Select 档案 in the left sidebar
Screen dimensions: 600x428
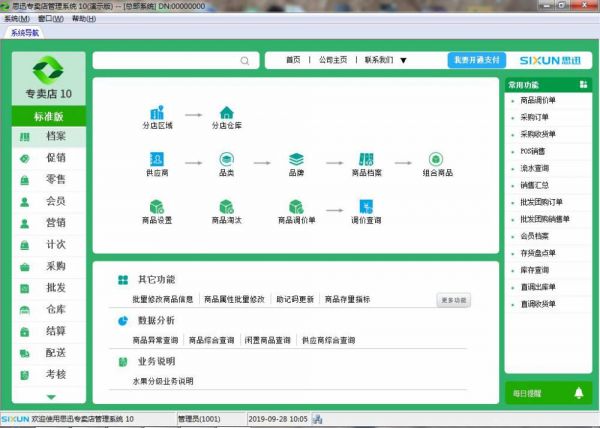click(x=49, y=136)
